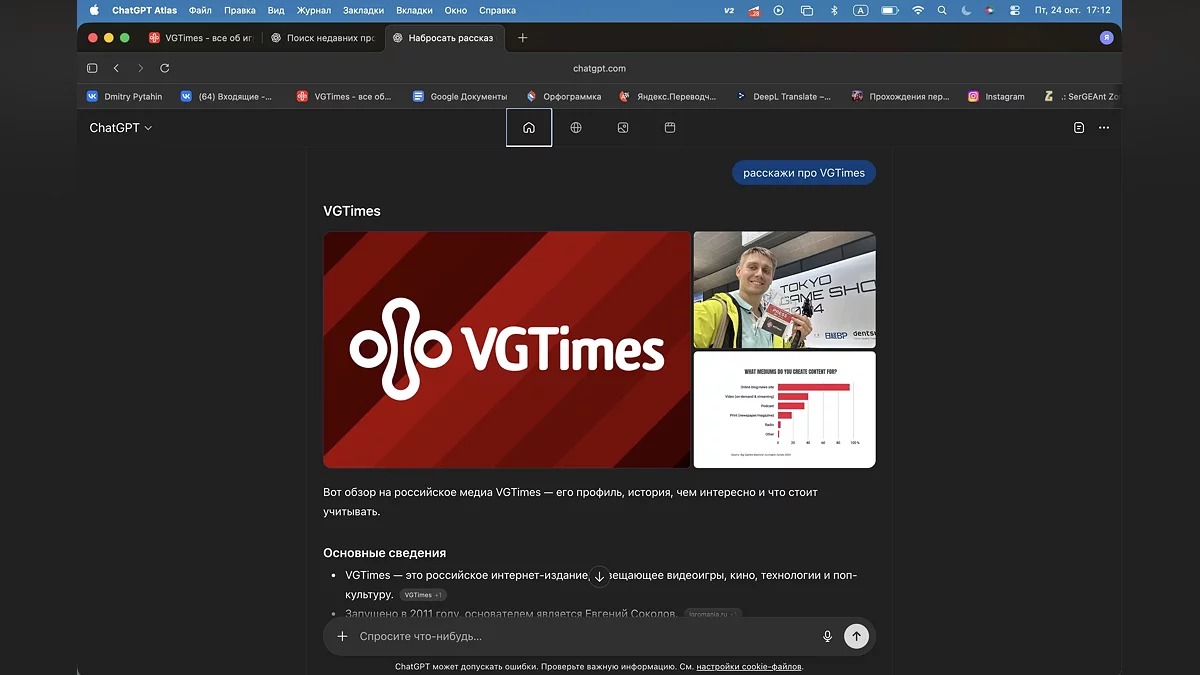Click the scroll-to-bottom down arrow

(599, 576)
